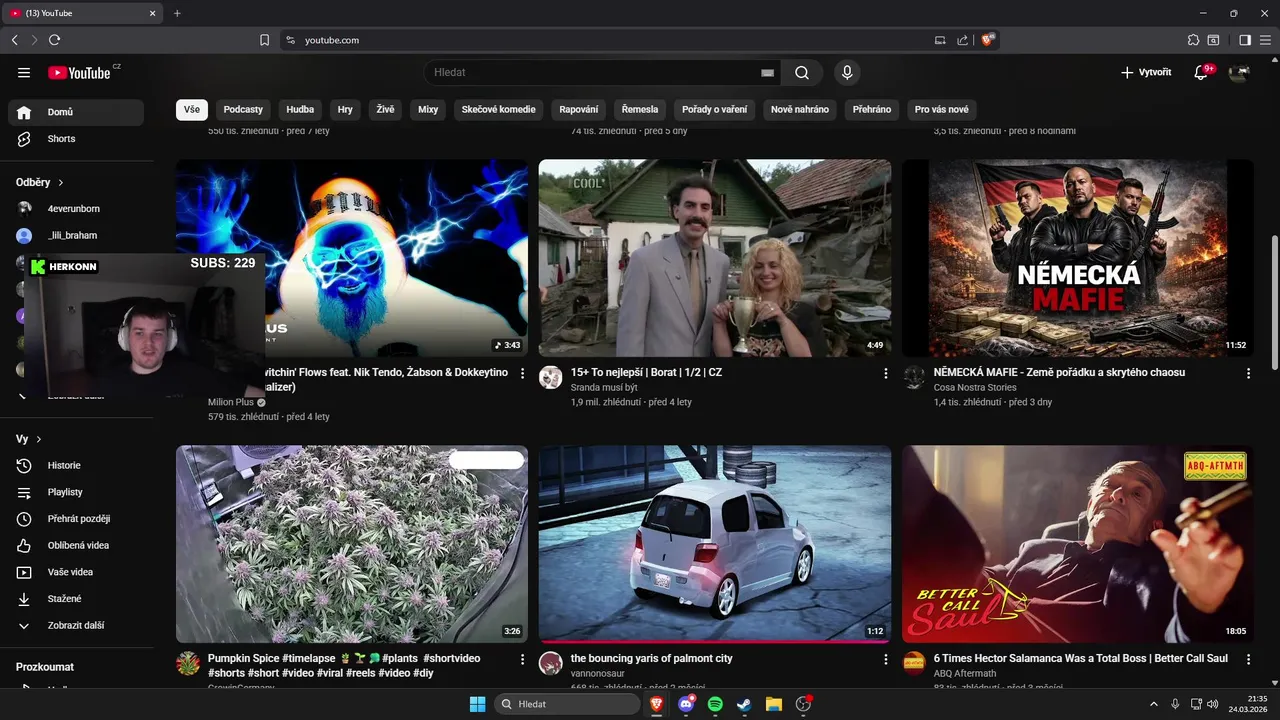The image size is (1280, 720).
Task: Select the Hudba filter chip
Action: [x=300, y=109]
